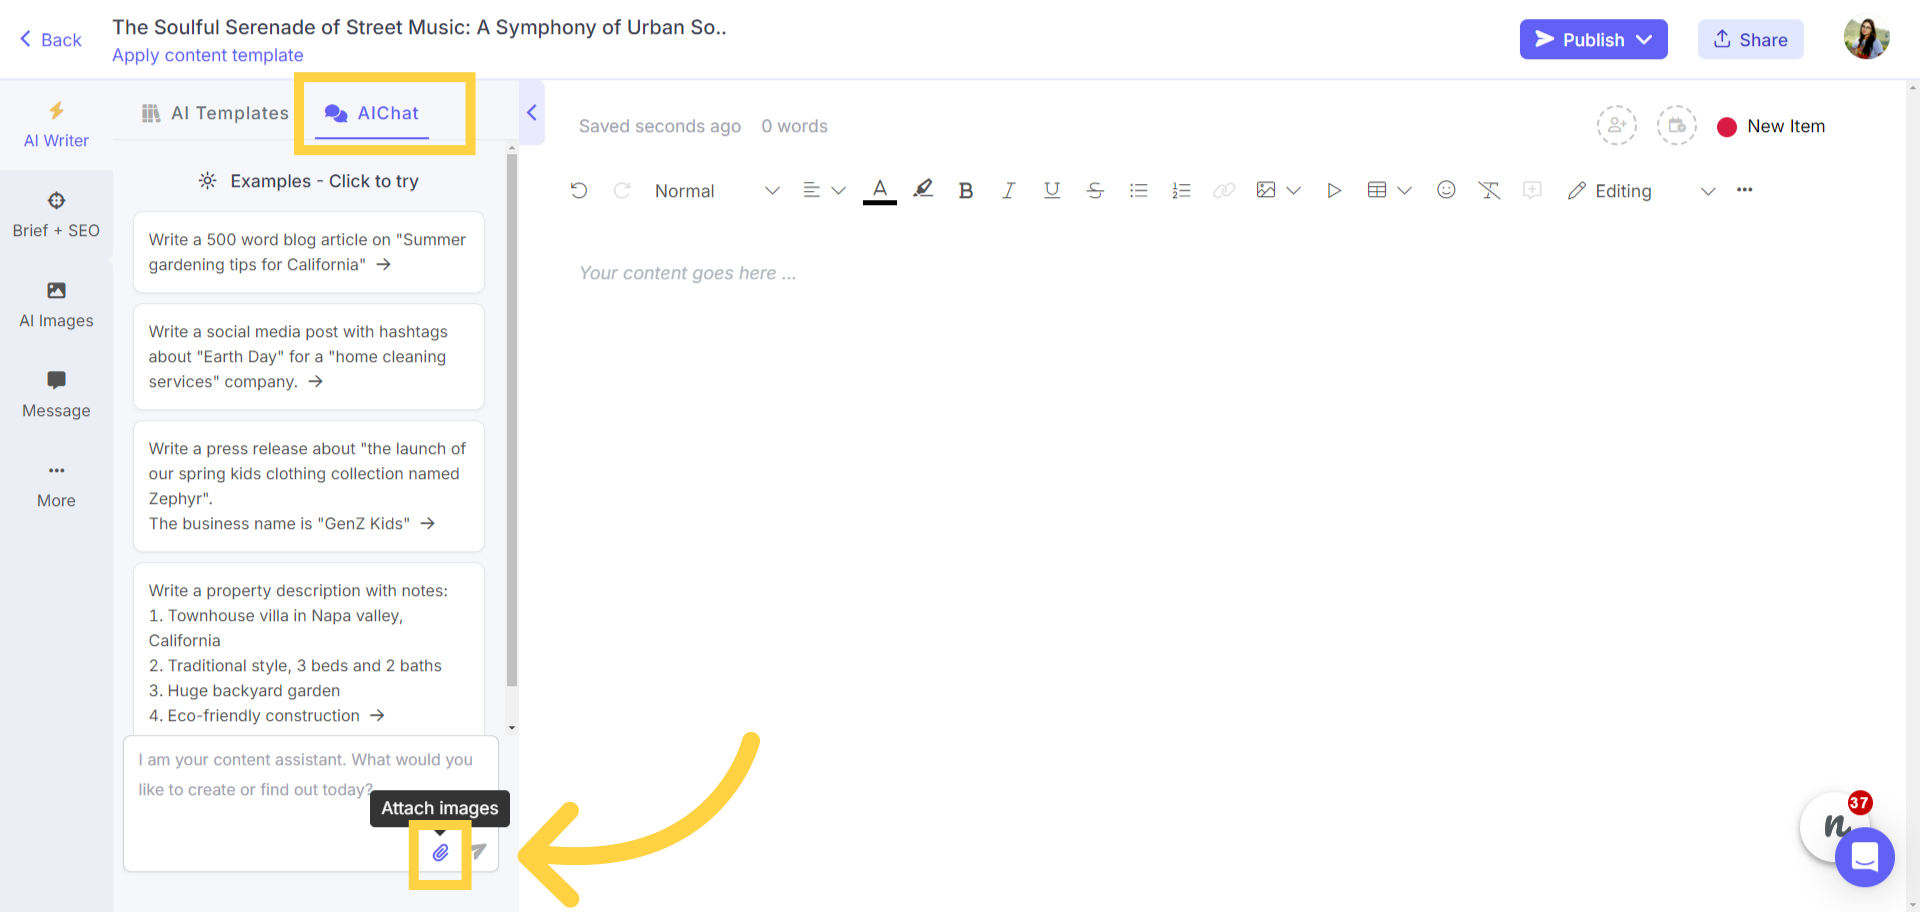Open the Editing mode dropdown
Viewport: 1920px width, 912px height.
(1641, 190)
